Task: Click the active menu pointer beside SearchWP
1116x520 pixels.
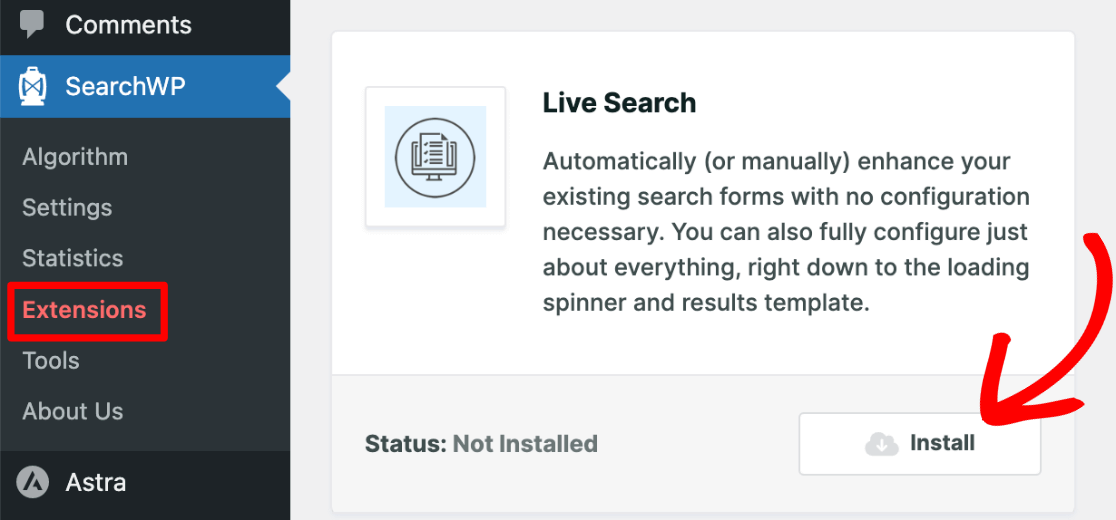Action: pos(283,87)
